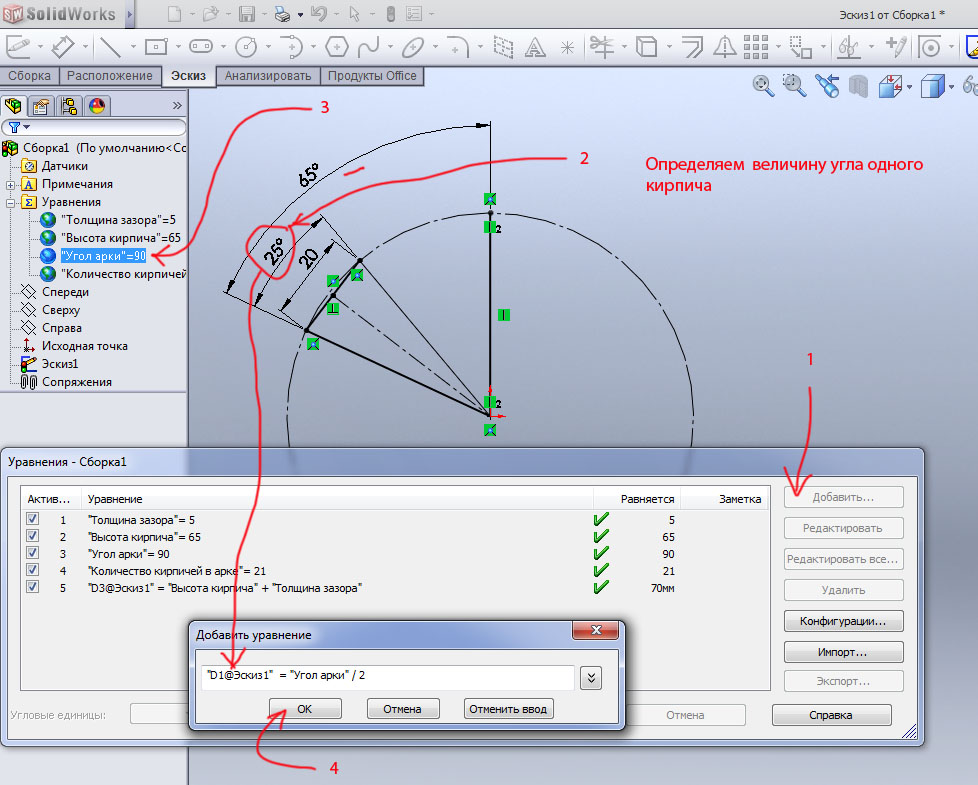This screenshot has height=785, width=978.
Task: Select the Polygon sketch tool
Action: coord(338,46)
